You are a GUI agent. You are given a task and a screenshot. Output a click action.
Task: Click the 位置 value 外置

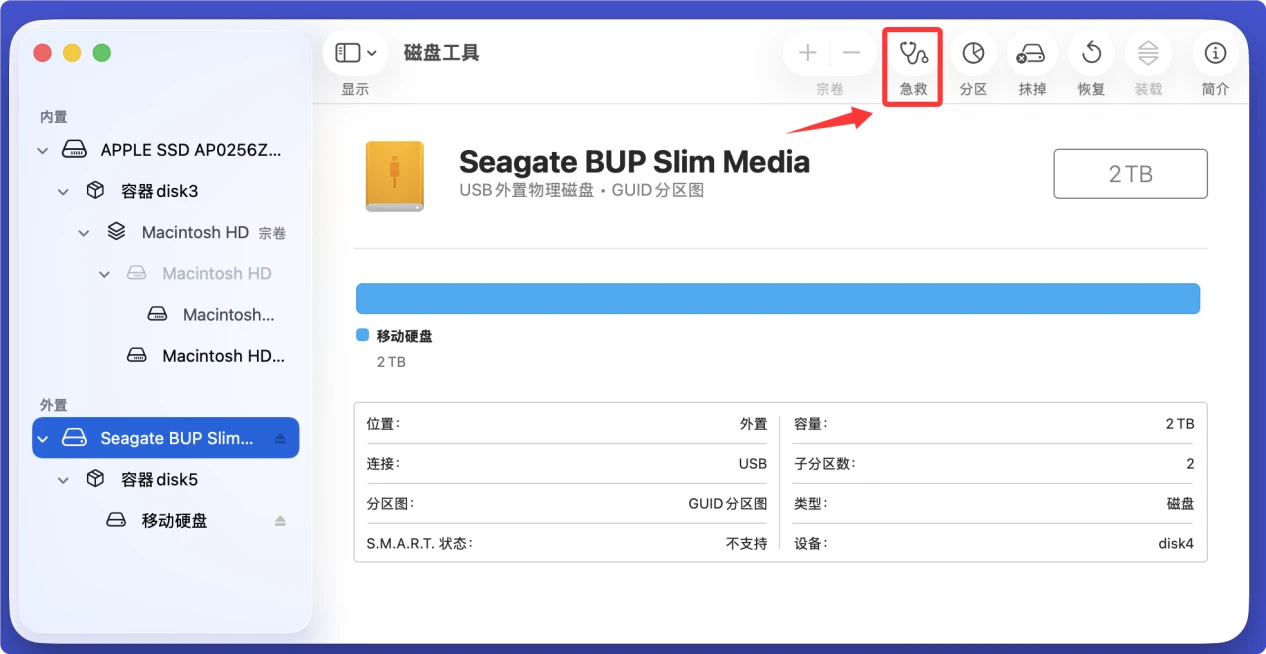[753, 424]
